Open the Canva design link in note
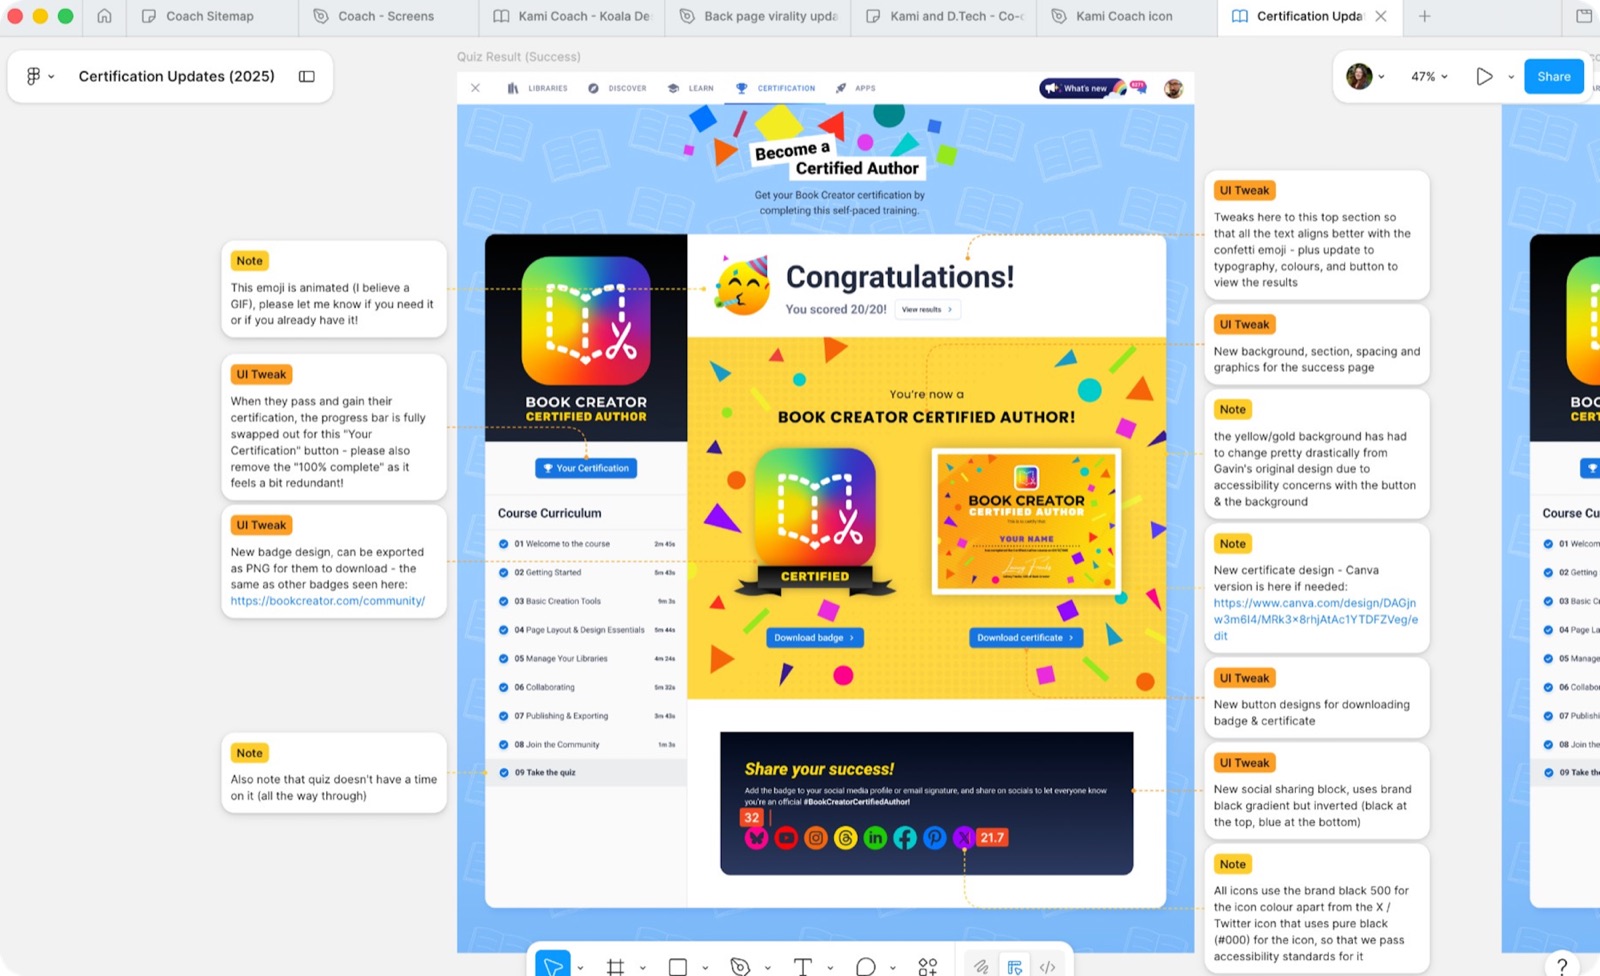Image resolution: width=1600 pixels, height=976 pixels. pos(1315,619)
